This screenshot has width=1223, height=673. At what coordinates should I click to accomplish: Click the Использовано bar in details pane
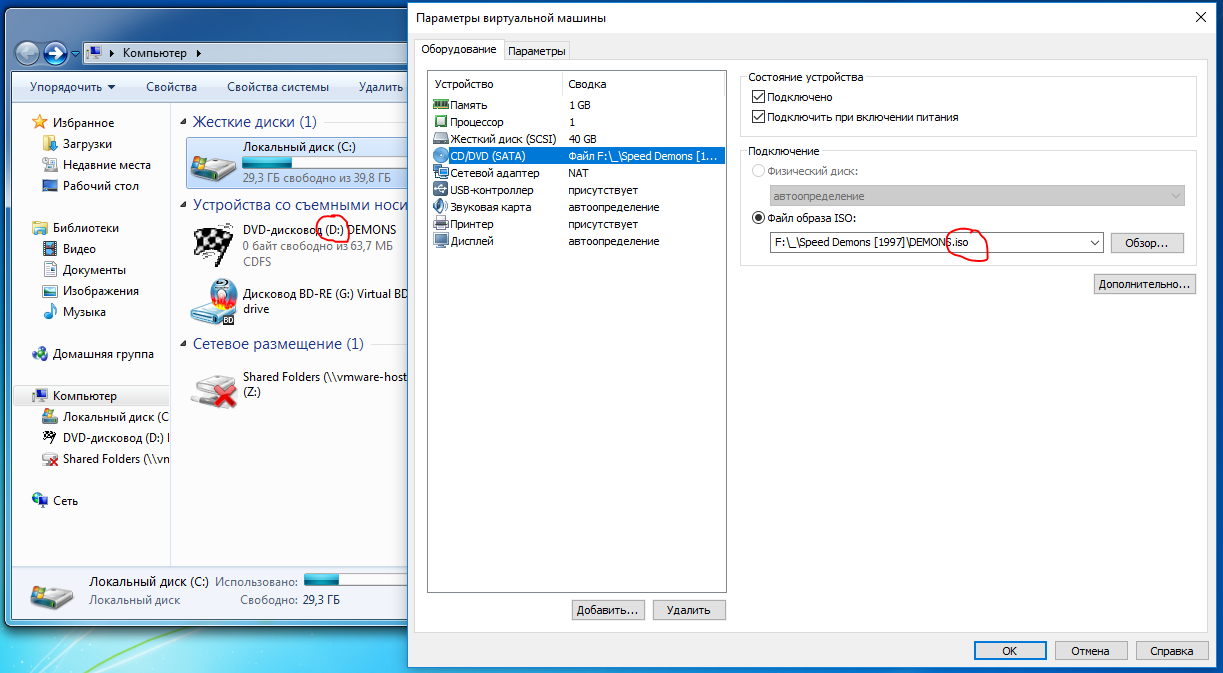tap(354, 580)
